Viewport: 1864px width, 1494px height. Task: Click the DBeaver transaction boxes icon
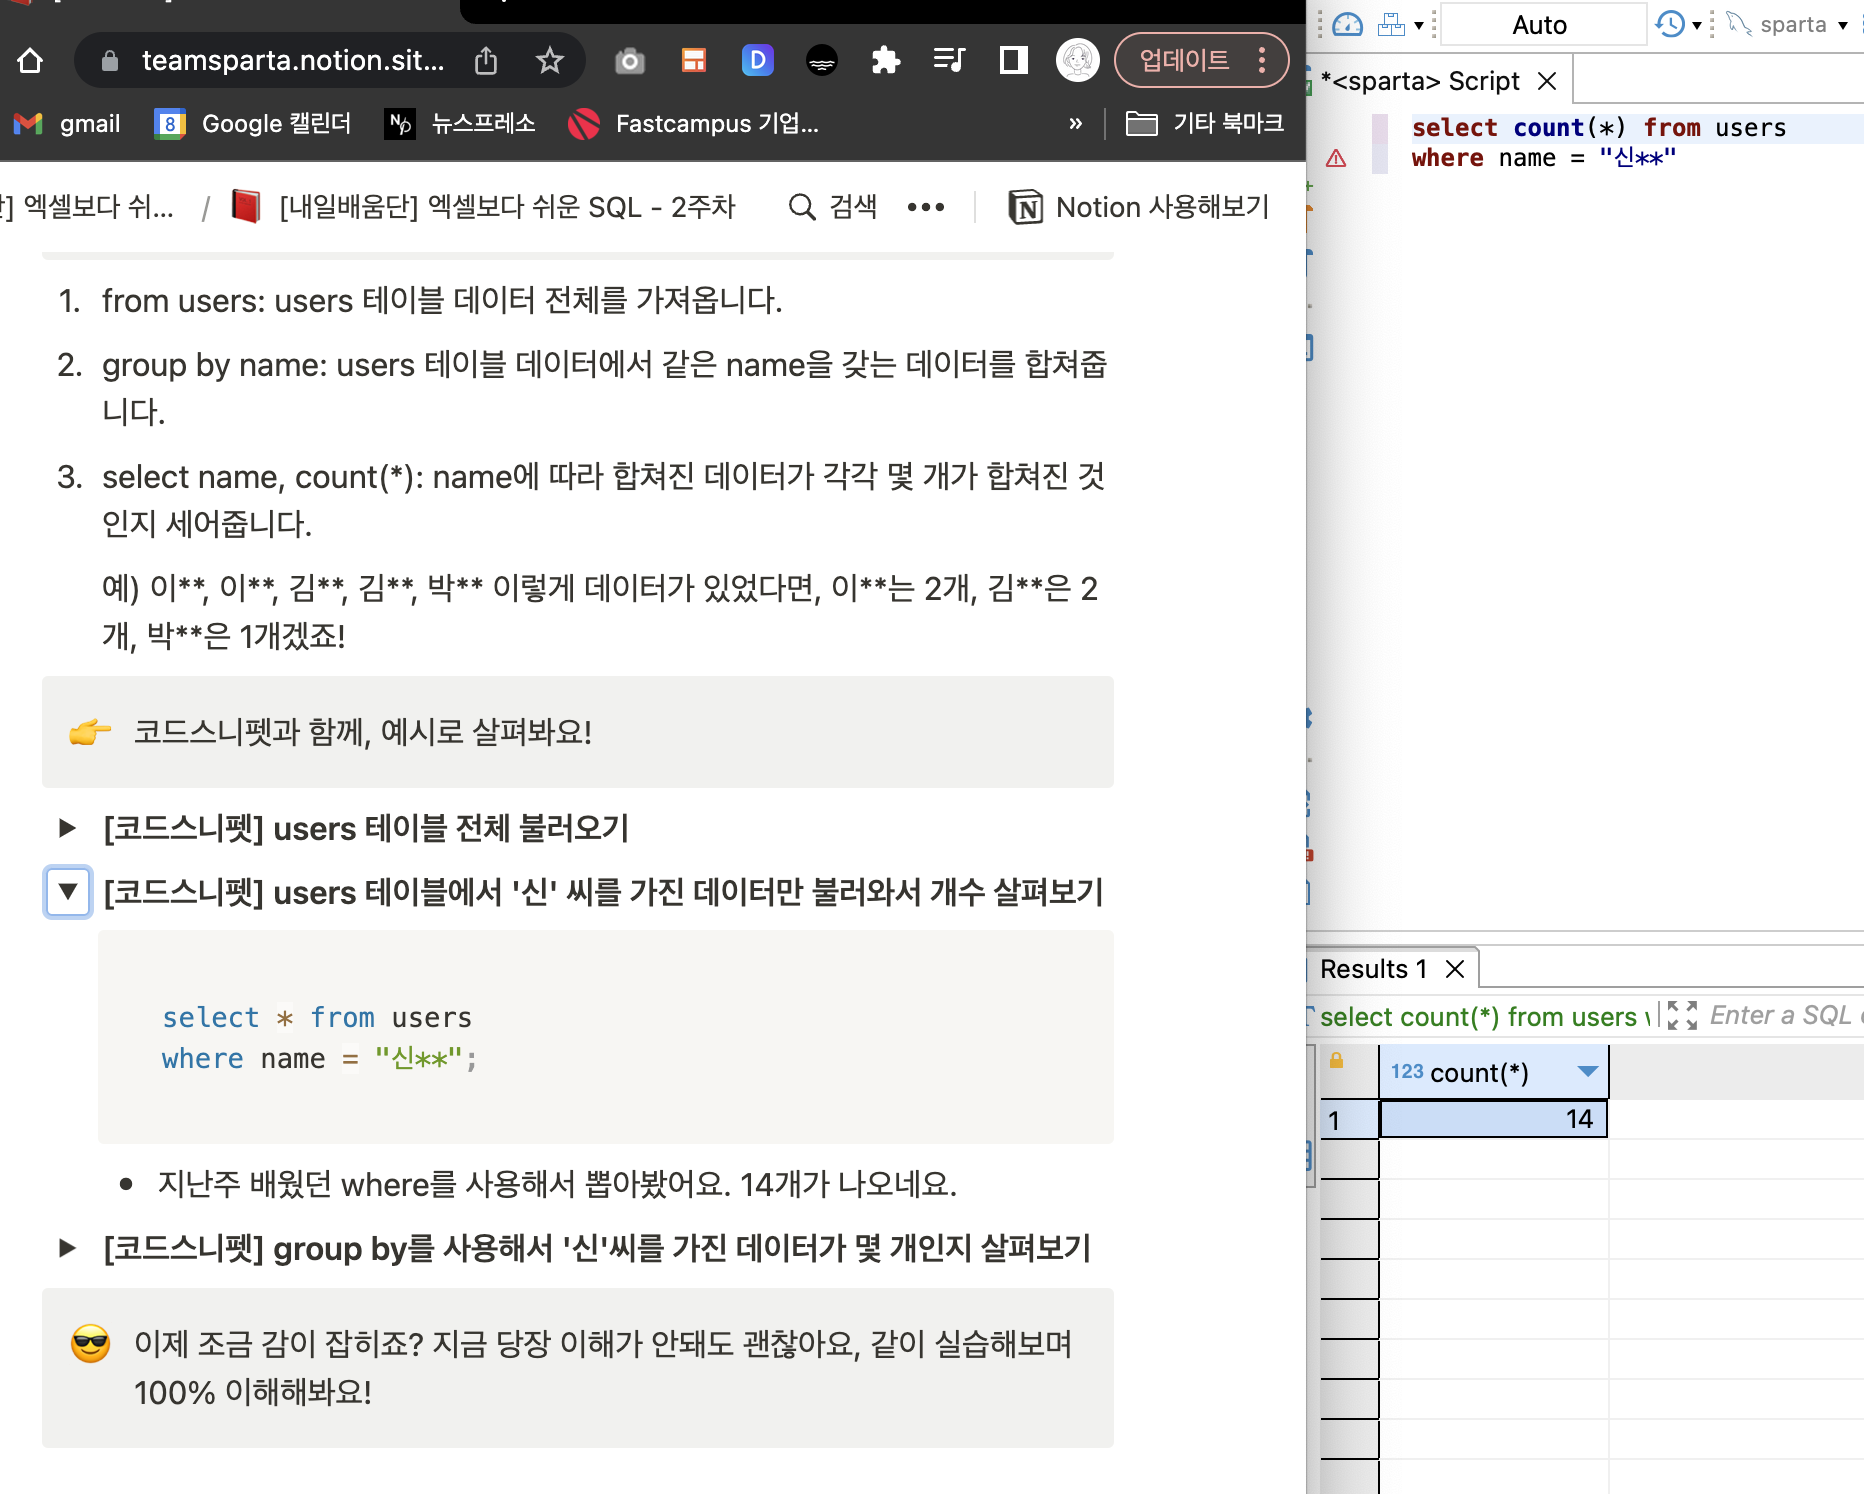[1391, 25]
